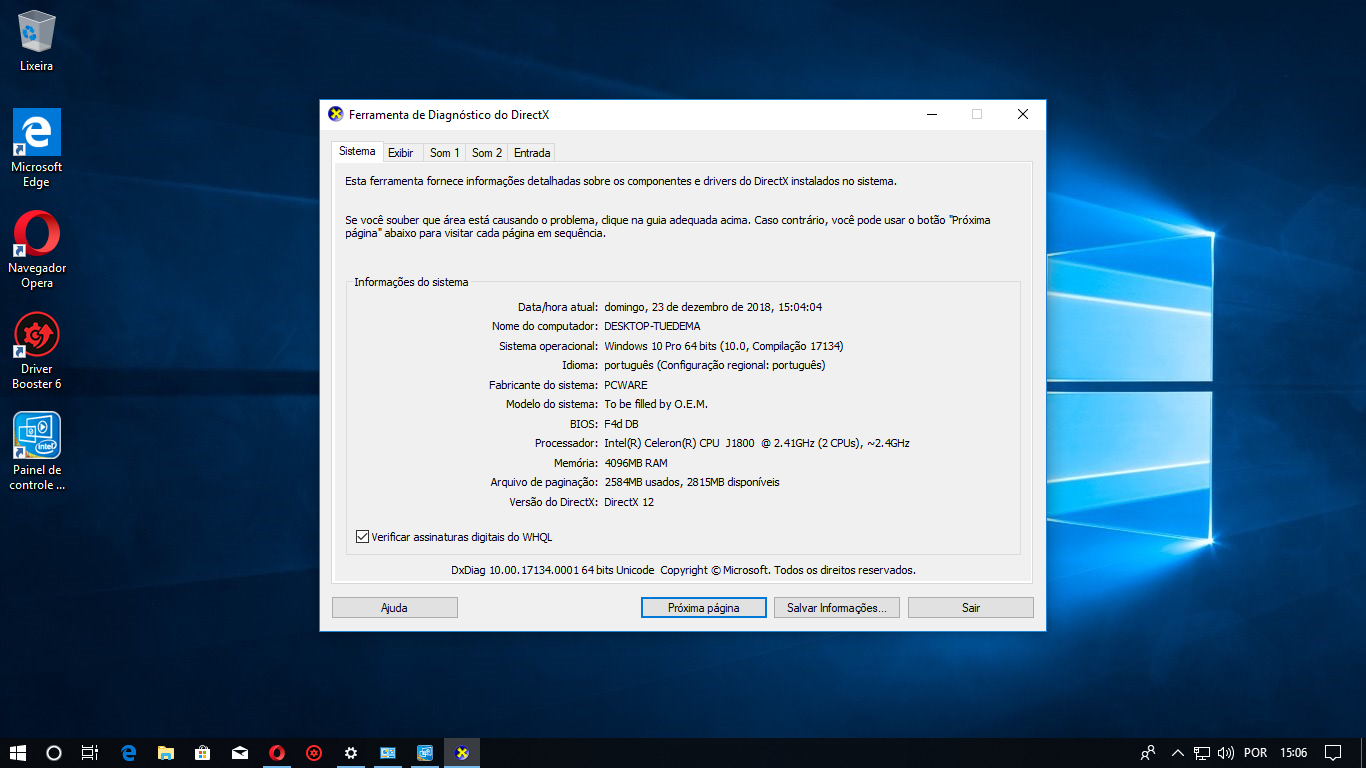Open the volume speaker tray icon
1366x768 pixels.
[1227, 753]
